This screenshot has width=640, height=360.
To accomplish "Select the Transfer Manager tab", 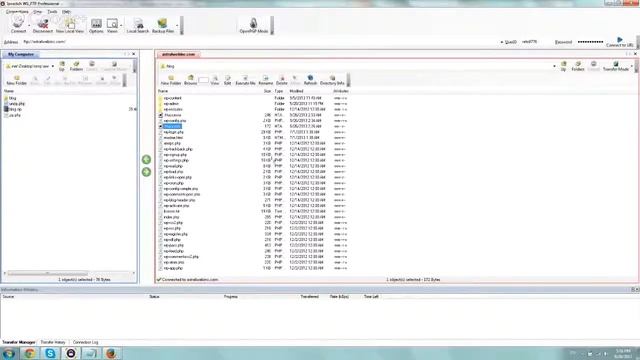I will coord(19,342).
